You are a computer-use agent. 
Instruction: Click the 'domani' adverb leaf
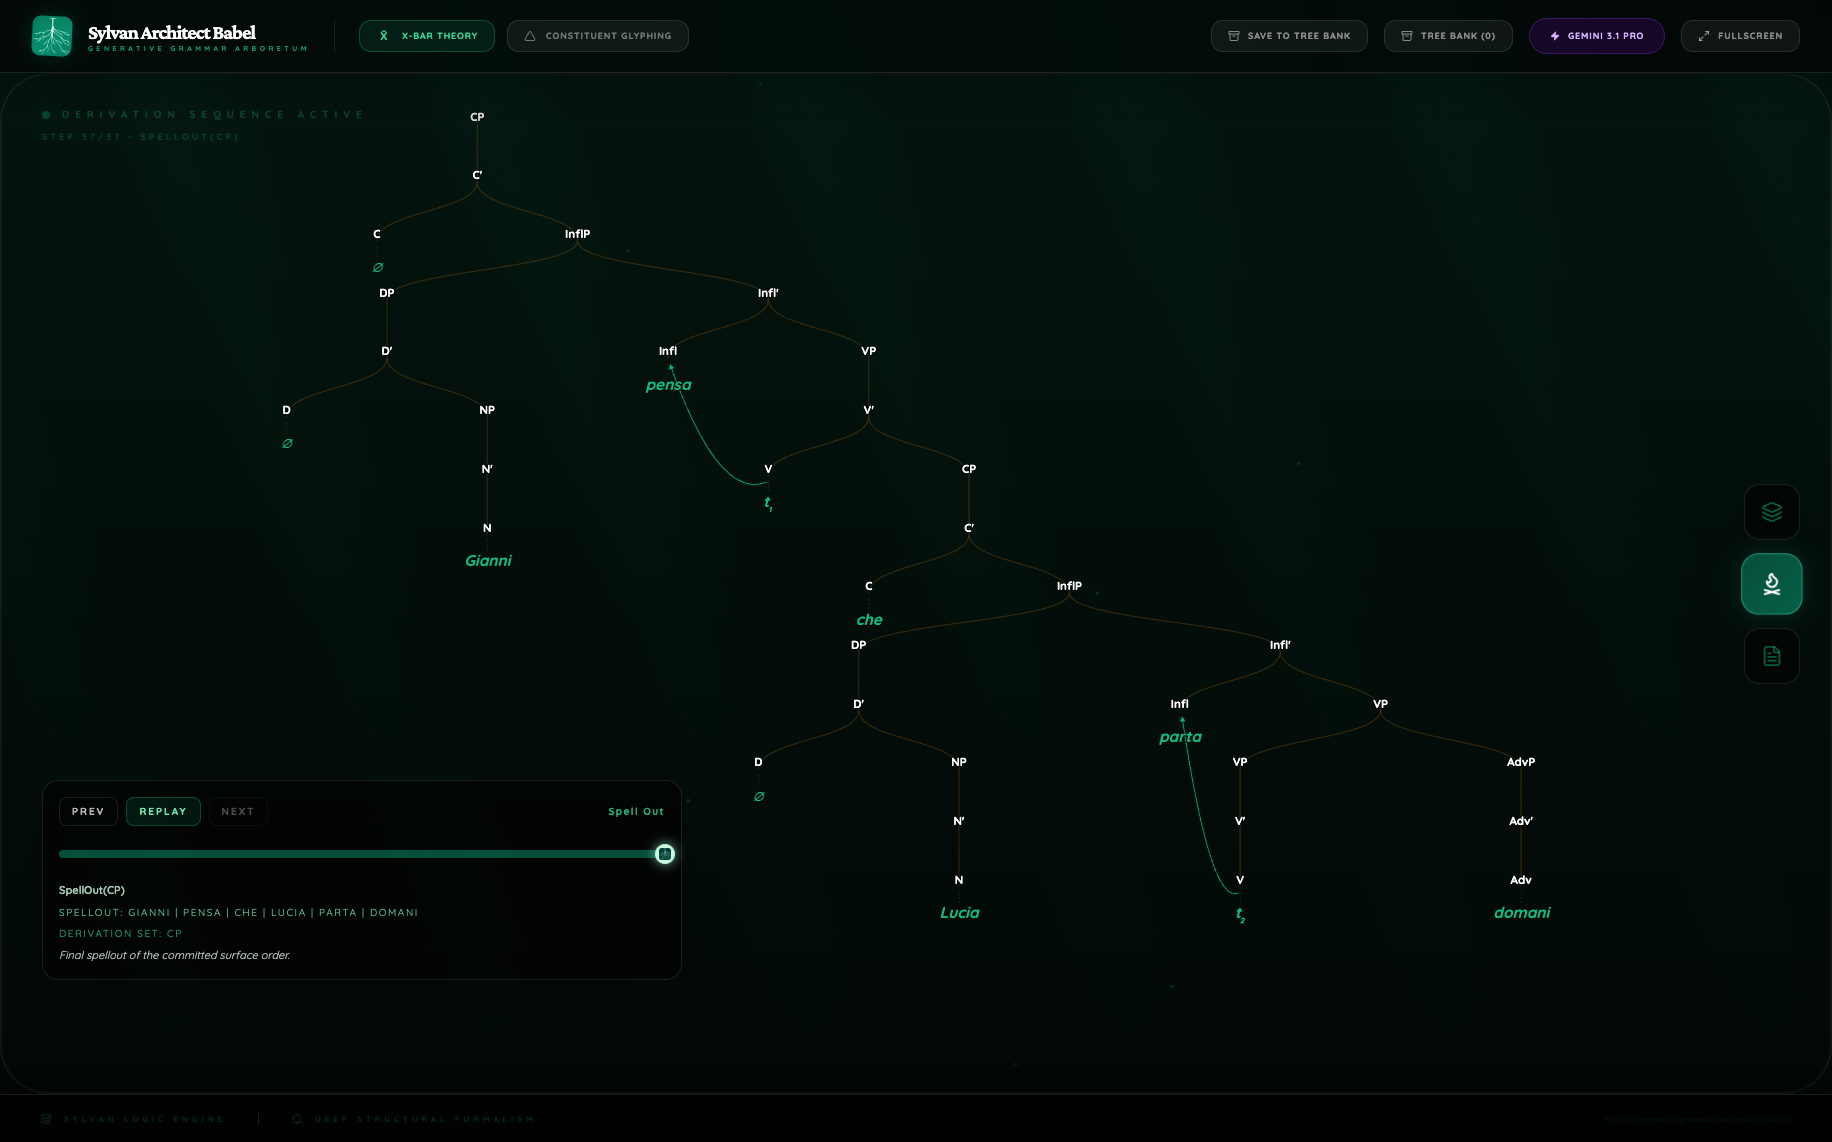(x=1521, y=913)
